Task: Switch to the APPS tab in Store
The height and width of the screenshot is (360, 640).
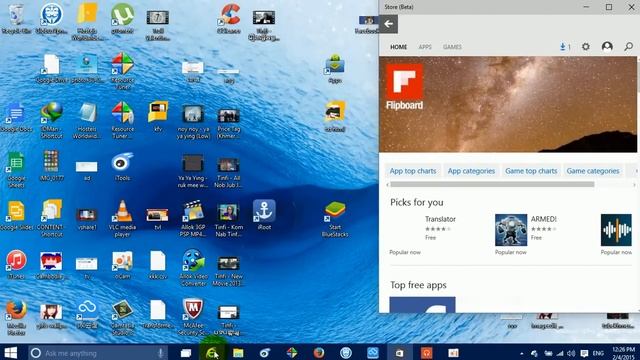Action: coord(425,47)
